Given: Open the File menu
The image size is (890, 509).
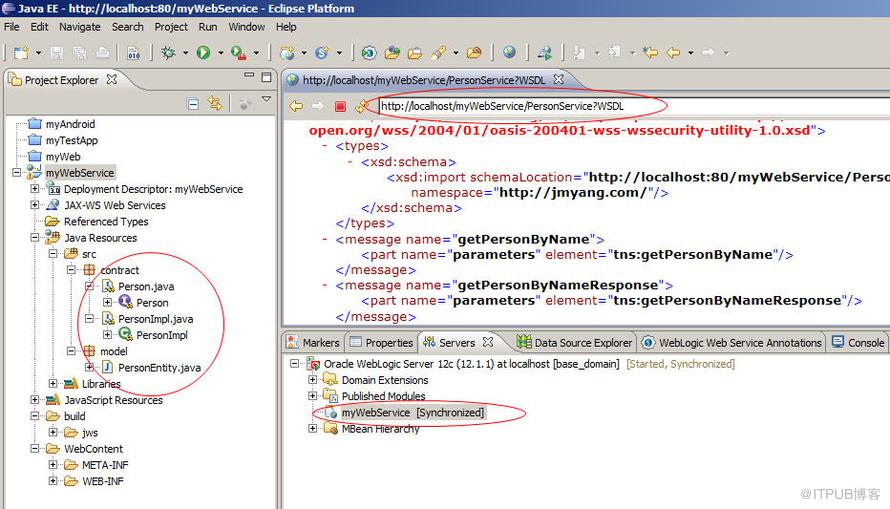Looking at the screenshot, I should 11,27.
